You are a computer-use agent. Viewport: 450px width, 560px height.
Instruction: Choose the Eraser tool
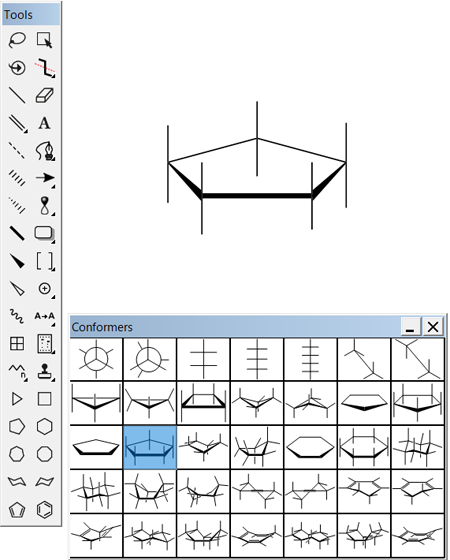45,95
